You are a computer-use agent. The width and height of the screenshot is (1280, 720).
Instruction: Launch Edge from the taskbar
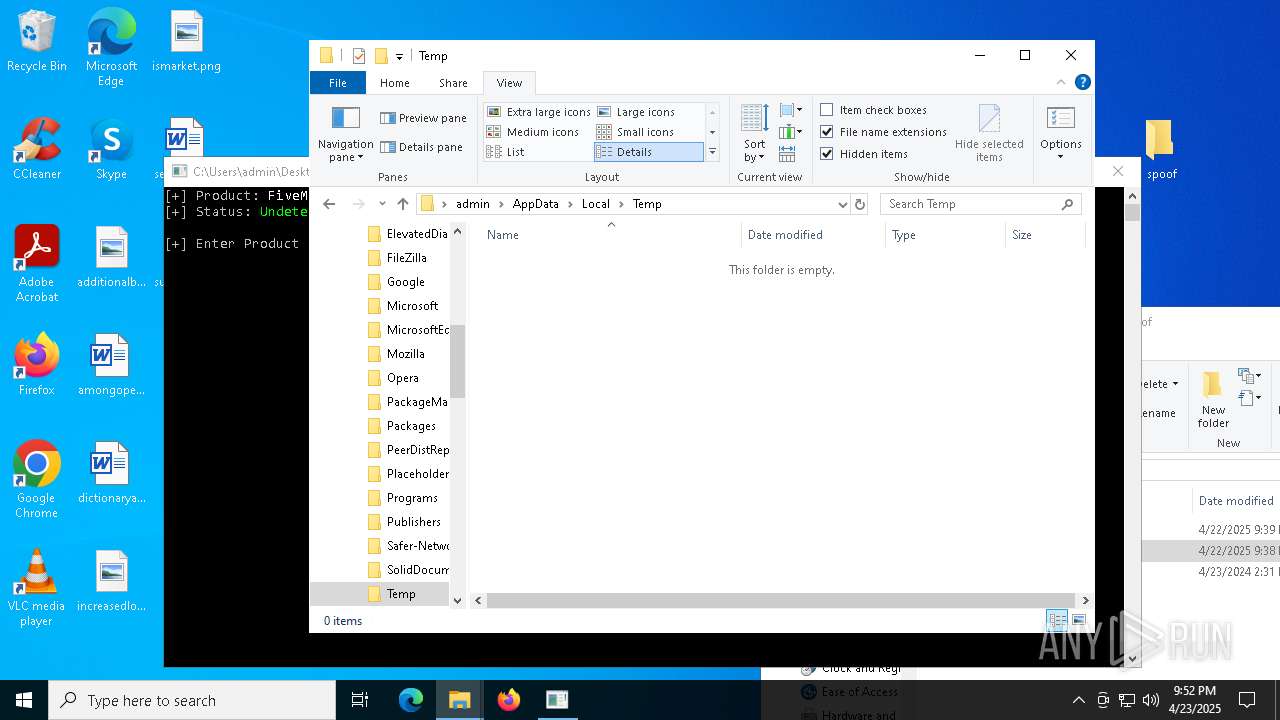click(411, 700)
